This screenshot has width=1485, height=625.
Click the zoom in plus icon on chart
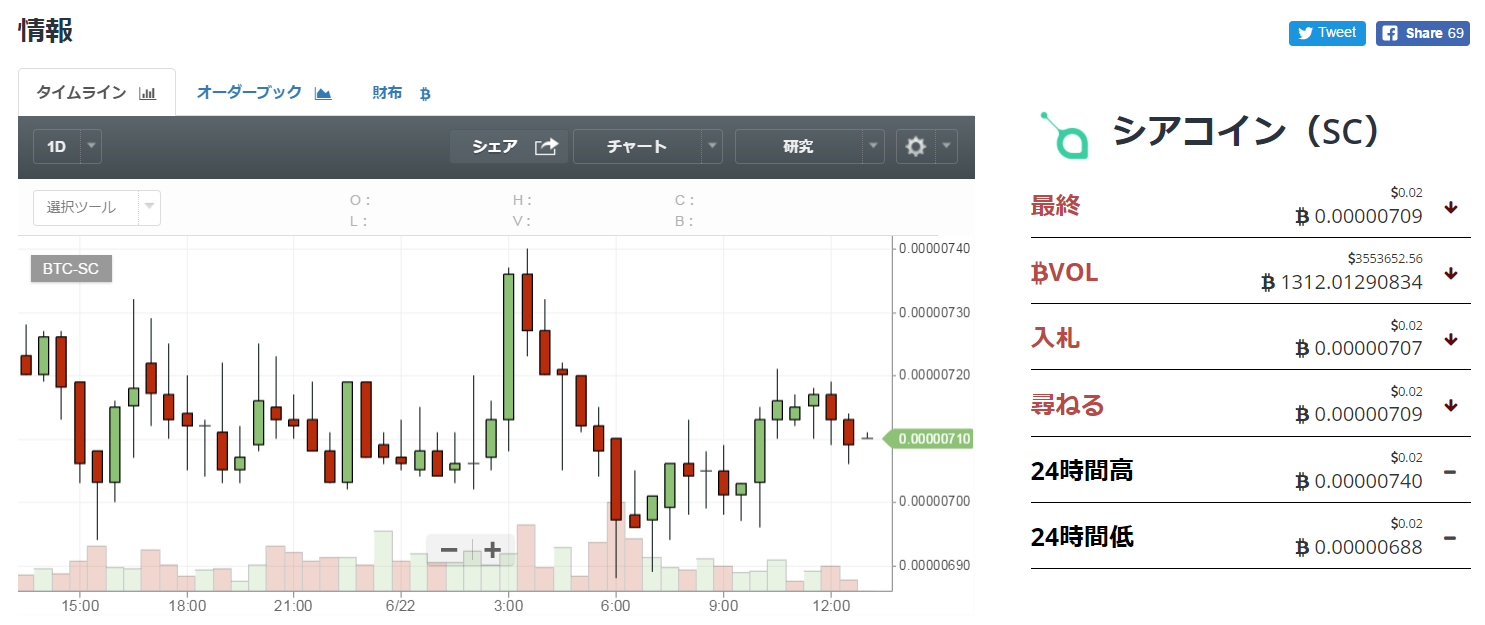[492, 550]
